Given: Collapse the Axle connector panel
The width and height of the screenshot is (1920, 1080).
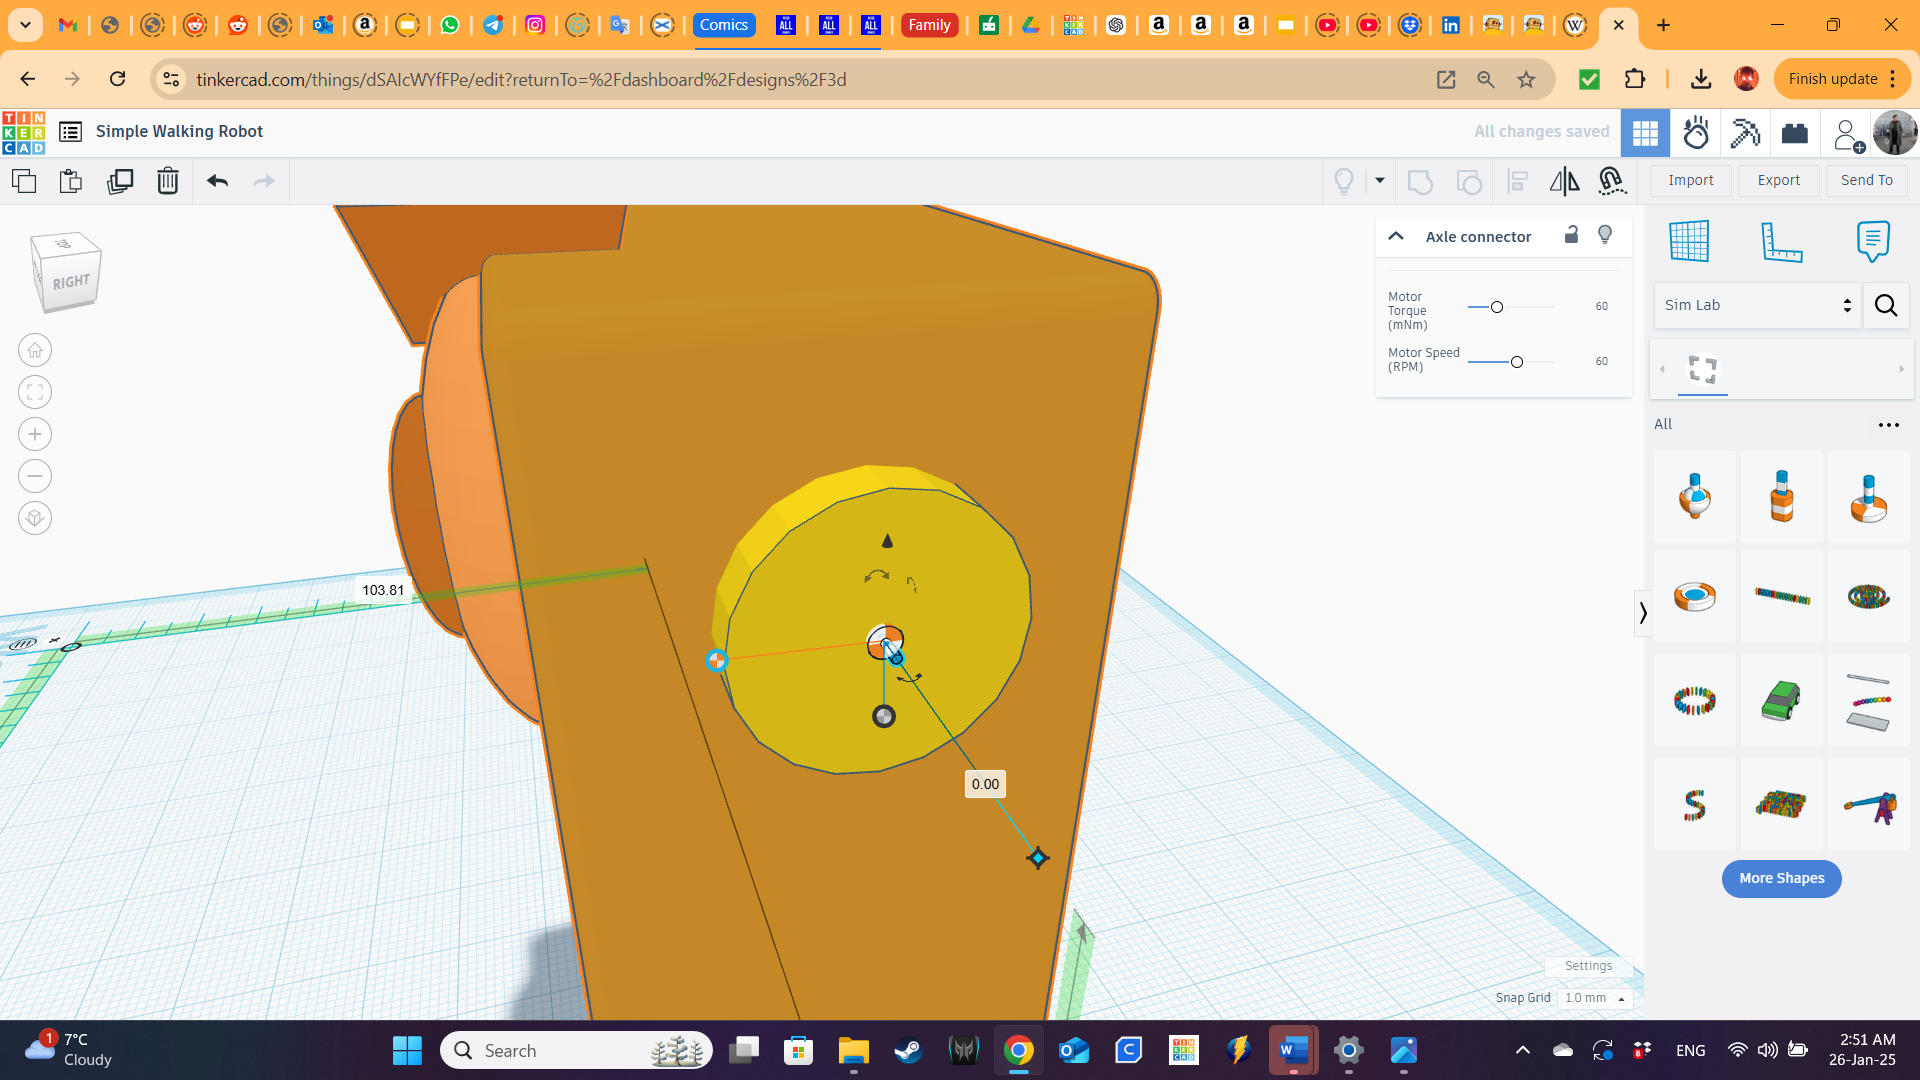Looking at the screenshot, I should [x=1396, y=236].
